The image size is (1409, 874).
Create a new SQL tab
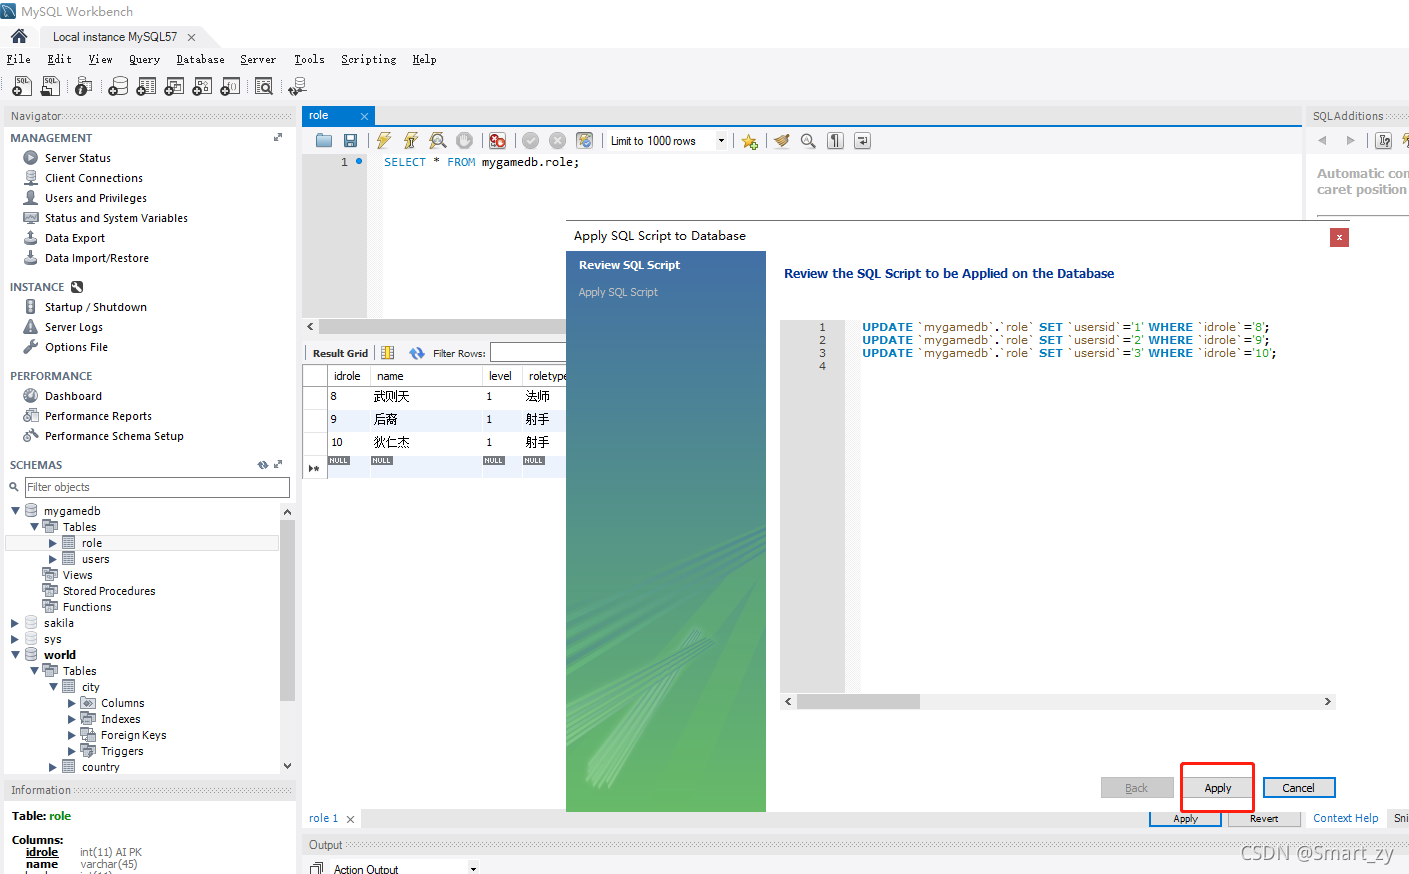(x=22, y=87)
